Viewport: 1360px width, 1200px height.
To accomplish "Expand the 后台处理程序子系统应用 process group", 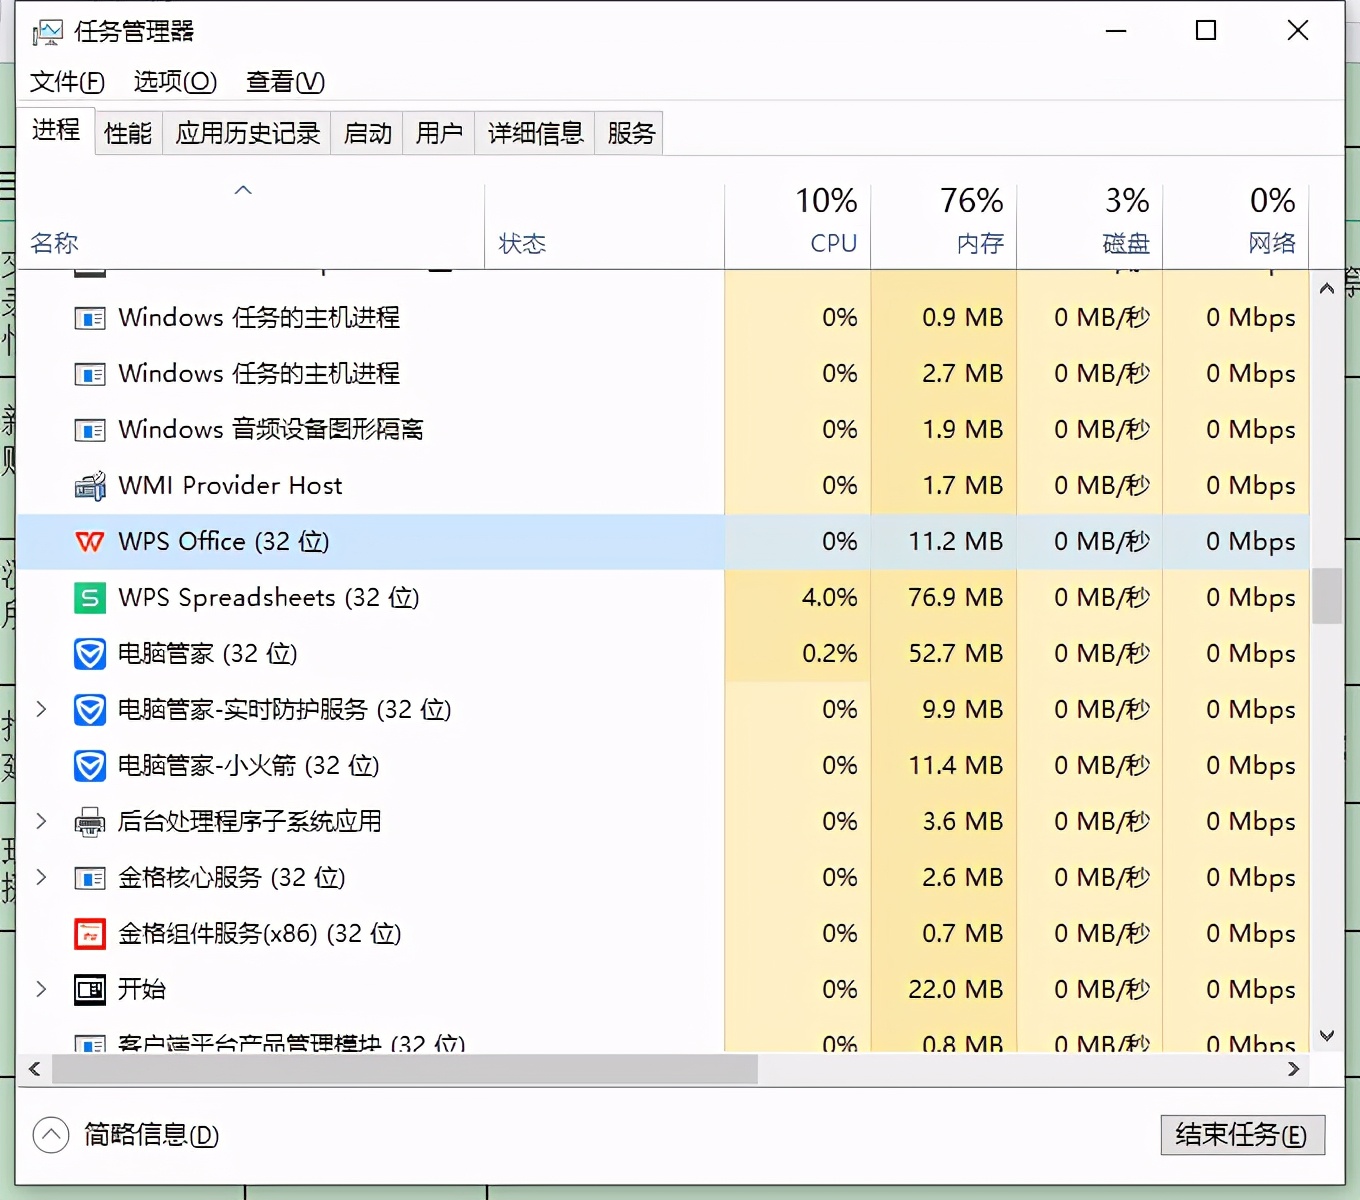I will tap(41, 821).
